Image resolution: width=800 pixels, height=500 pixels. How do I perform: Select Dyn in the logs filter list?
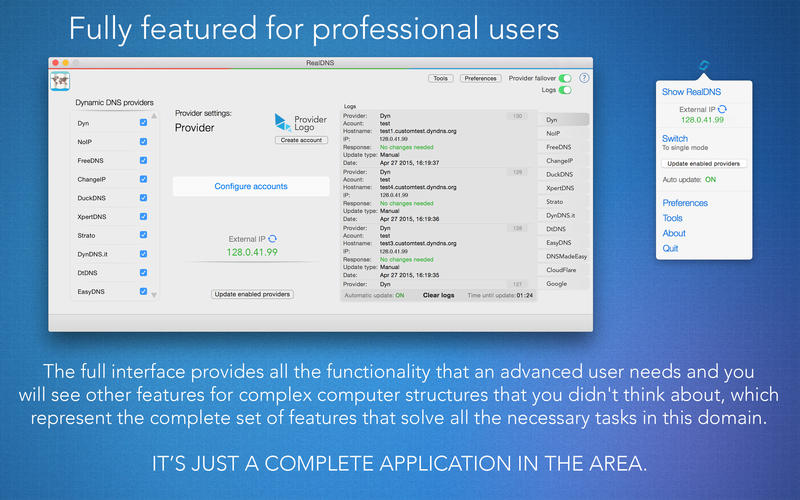[564, 120]
